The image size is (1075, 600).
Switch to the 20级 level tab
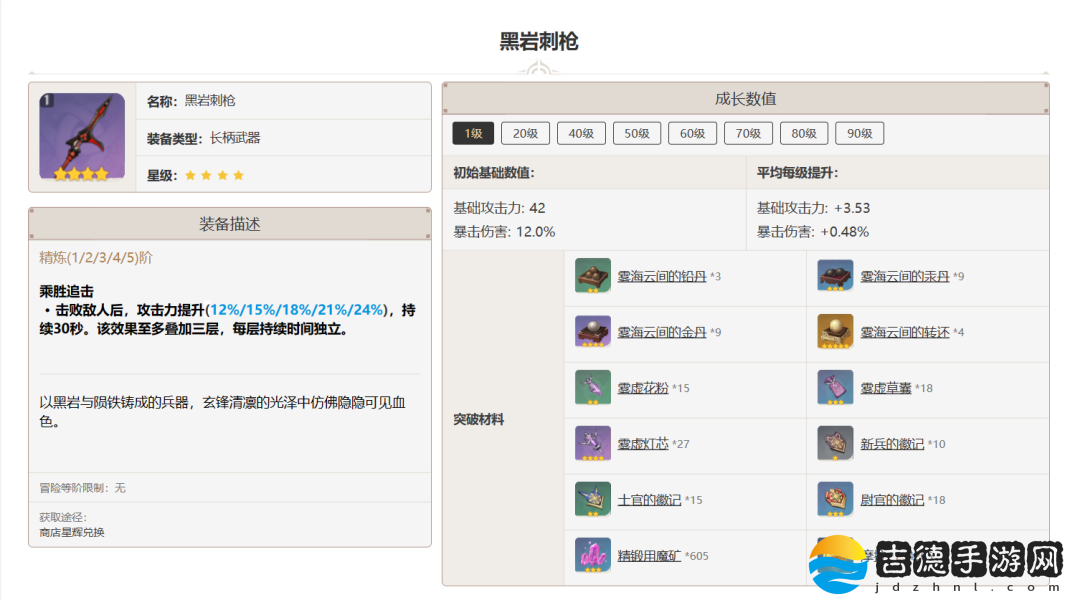tap(525, 133)
